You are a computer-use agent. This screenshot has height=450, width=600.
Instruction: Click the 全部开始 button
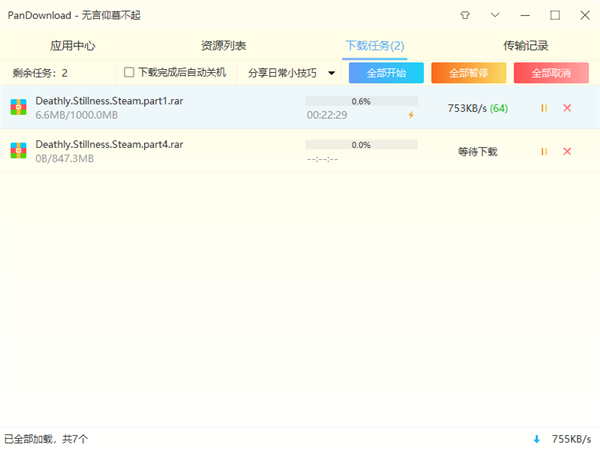386,73
